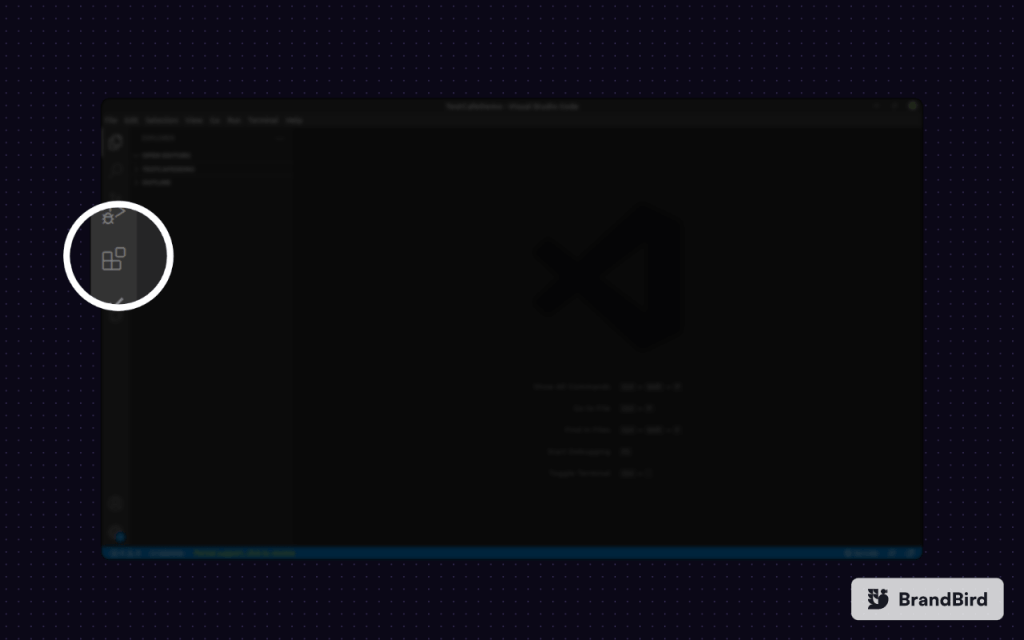Open the Terminal menu
This screenshot has width=1024, height=640.
pyautogui.click(x=263, y=120)
